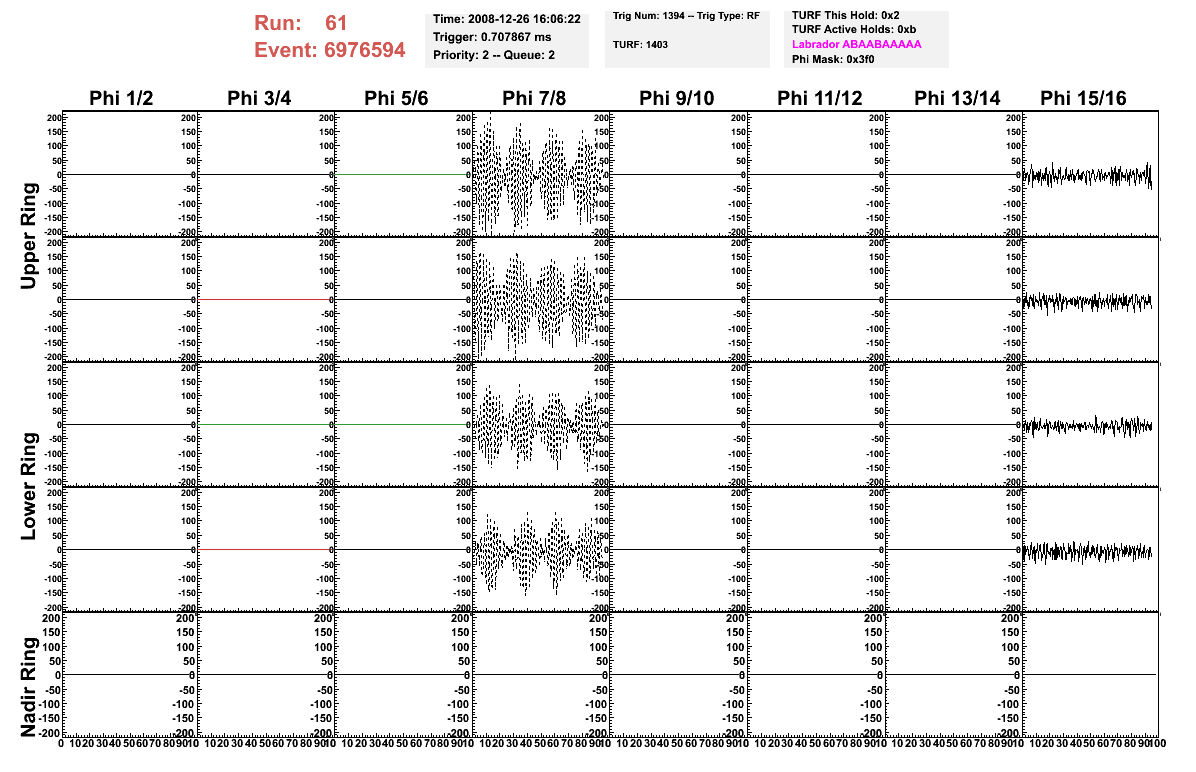The height and width of the screenshot is (772, 1196).
Task: Click the Phi 7/8 column header
Action: pyautogui.click(x=534, y=98)
